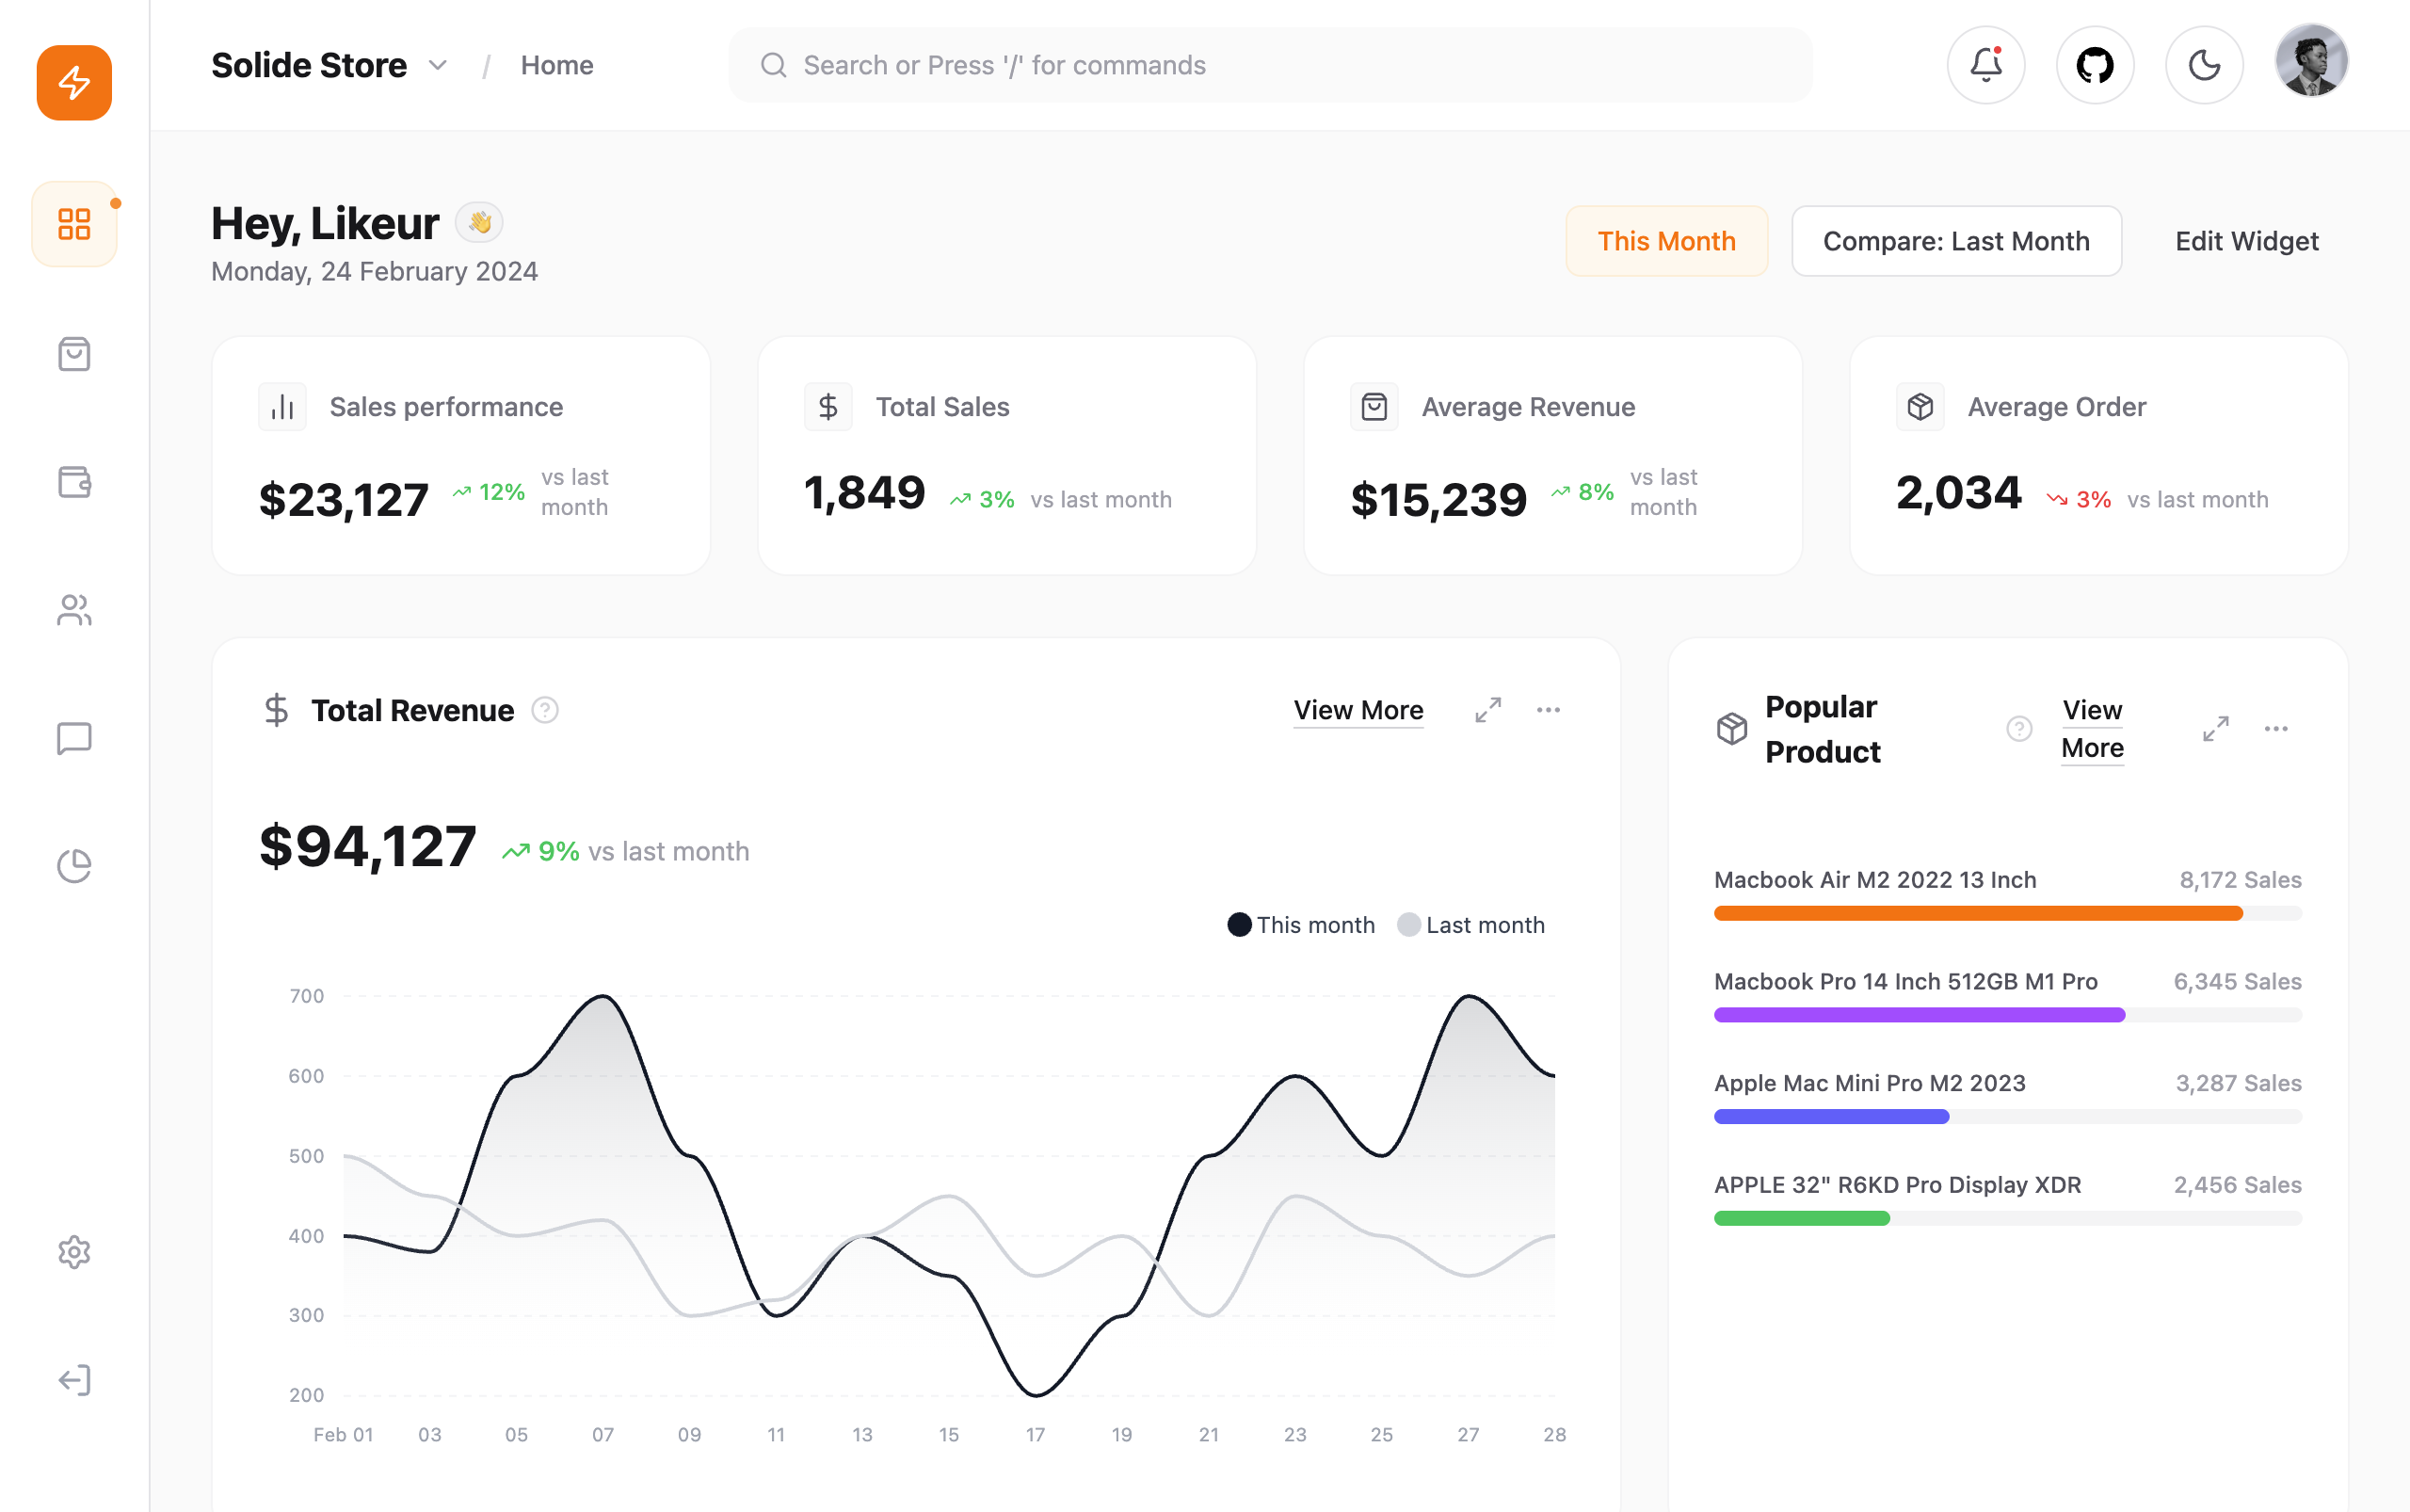The width and height of the screenshot is (2410, 1512).
Task: Open the Solide Store dropdown
Action: [437, 64]
